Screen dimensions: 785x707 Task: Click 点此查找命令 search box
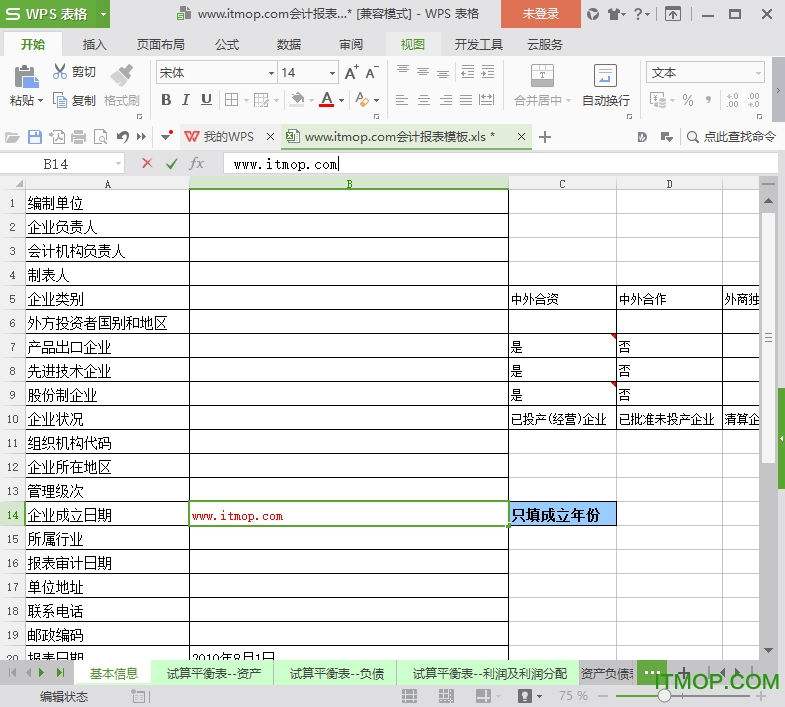(731, 137)
